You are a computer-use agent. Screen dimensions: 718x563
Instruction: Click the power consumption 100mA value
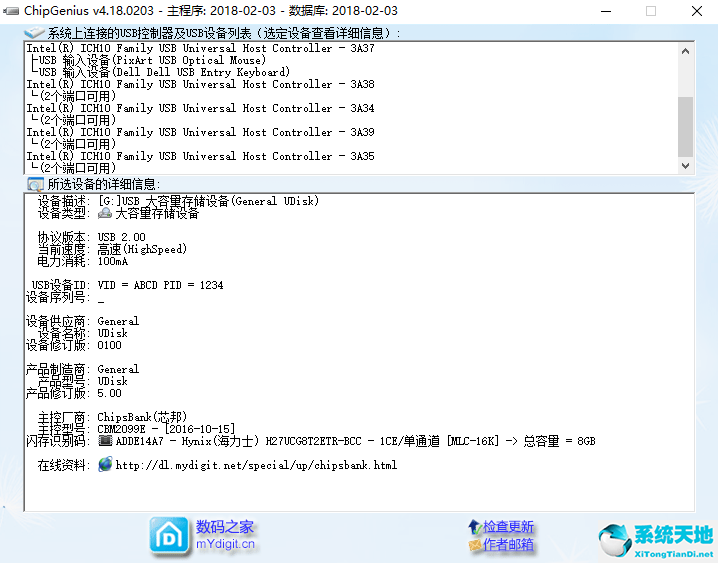point(113,261)
